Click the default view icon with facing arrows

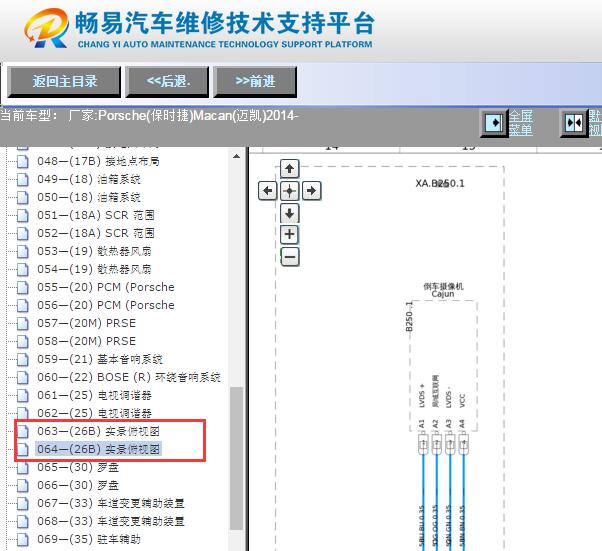tap(574, 123)
